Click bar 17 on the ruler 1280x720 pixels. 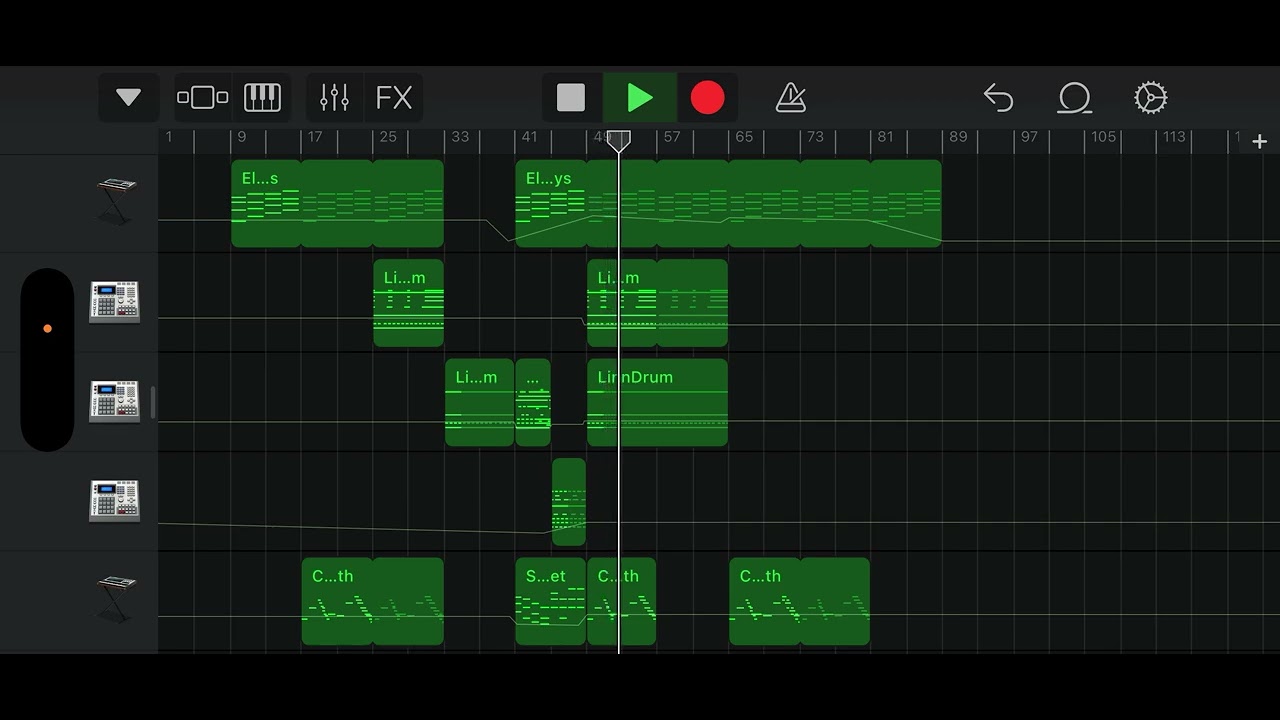click(x=314, y=137)
